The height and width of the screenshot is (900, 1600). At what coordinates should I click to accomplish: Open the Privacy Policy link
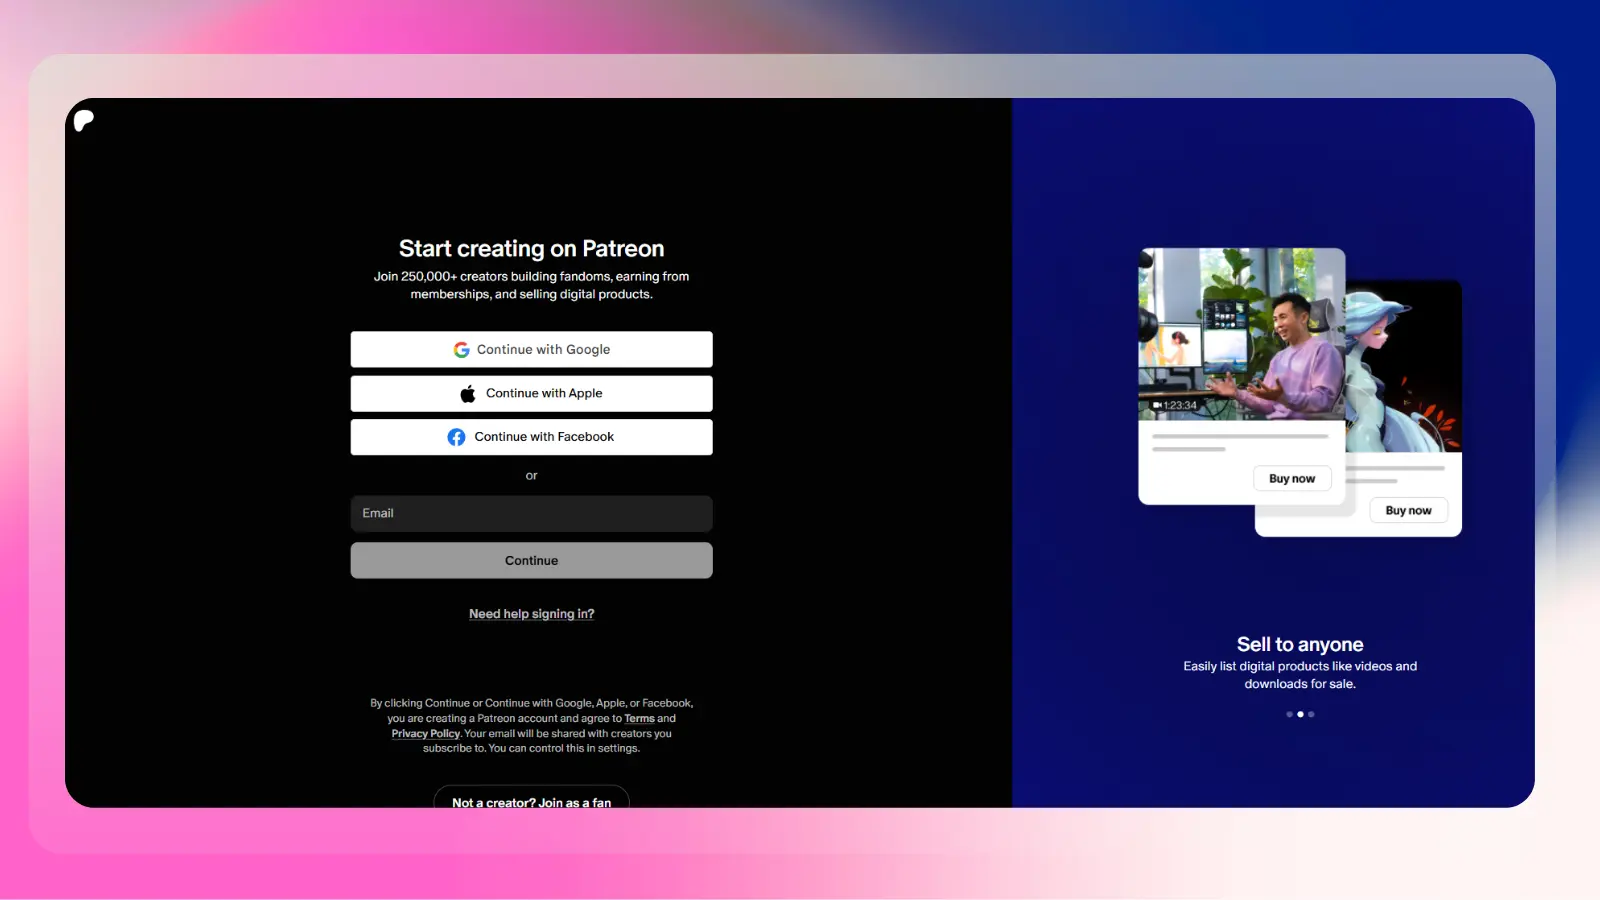coord(425,734)
